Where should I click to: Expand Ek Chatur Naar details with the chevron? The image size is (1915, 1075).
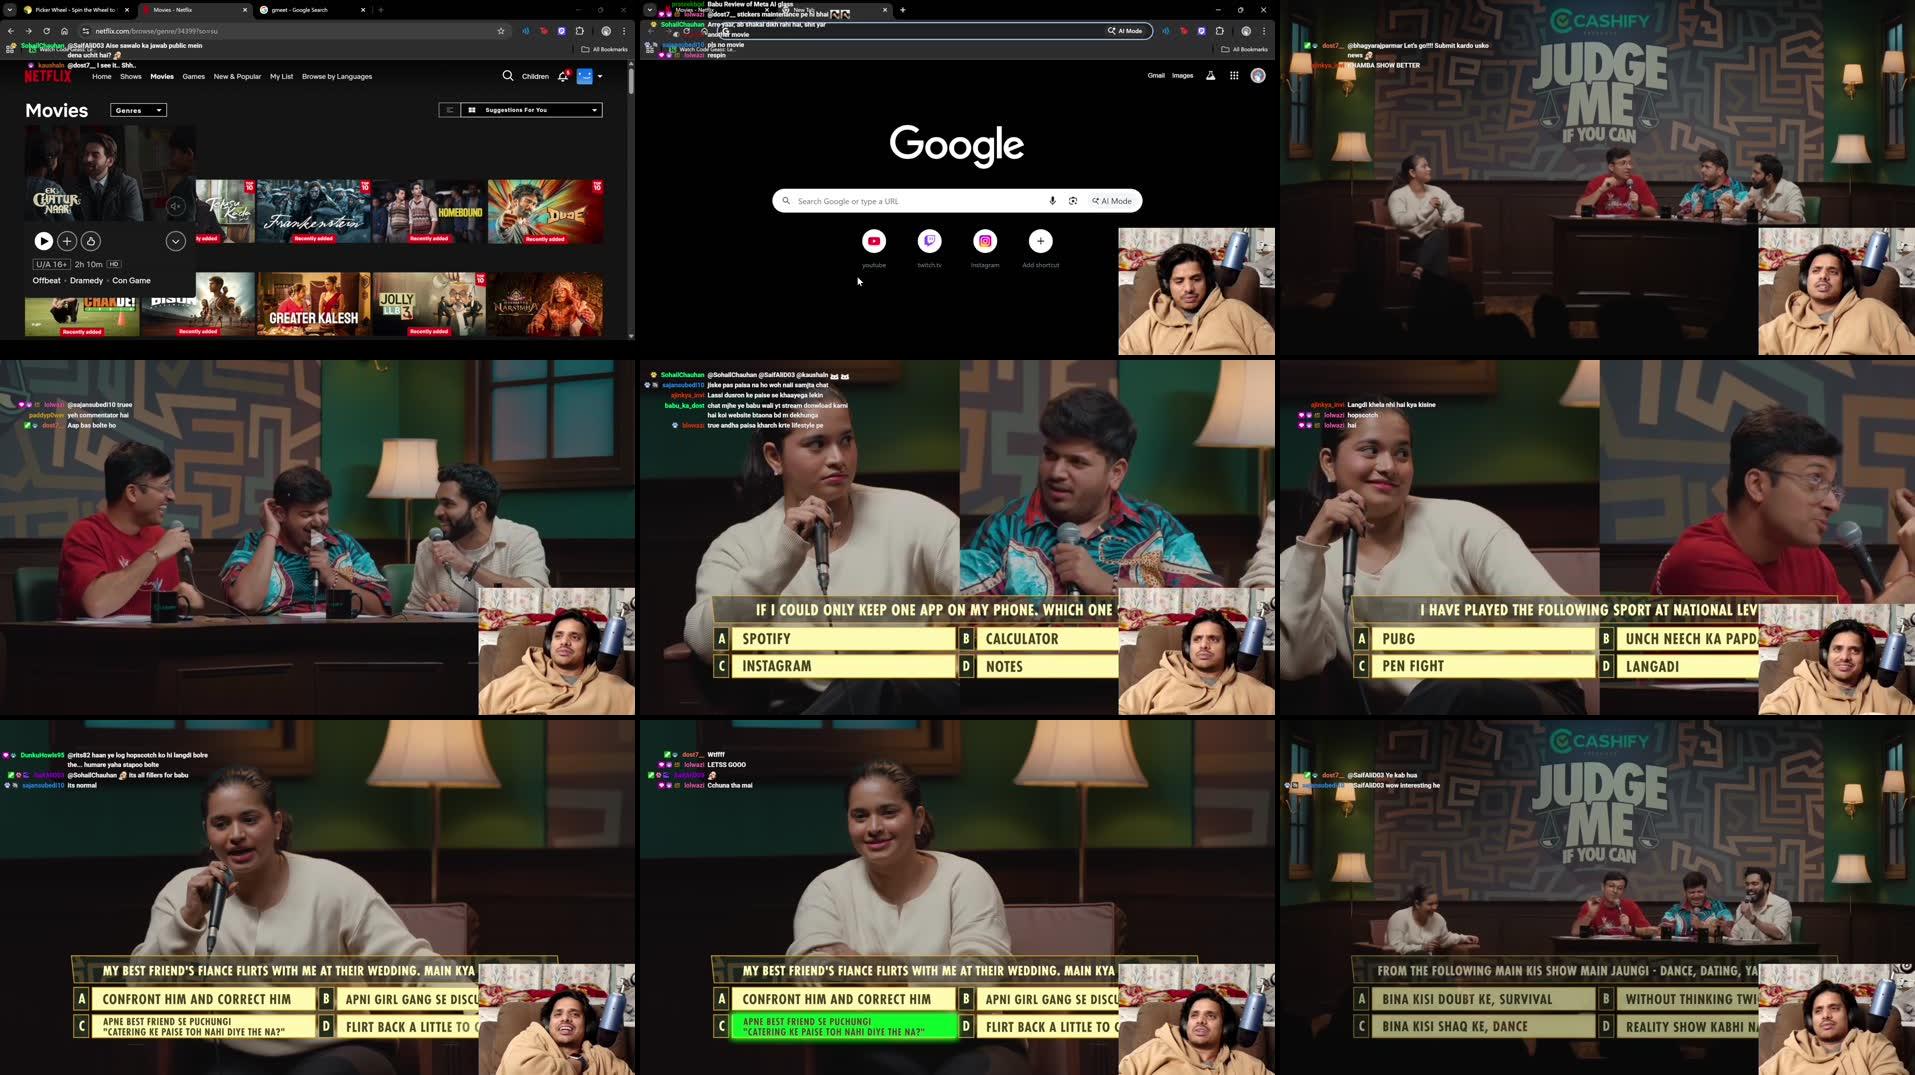click(174, 241)
